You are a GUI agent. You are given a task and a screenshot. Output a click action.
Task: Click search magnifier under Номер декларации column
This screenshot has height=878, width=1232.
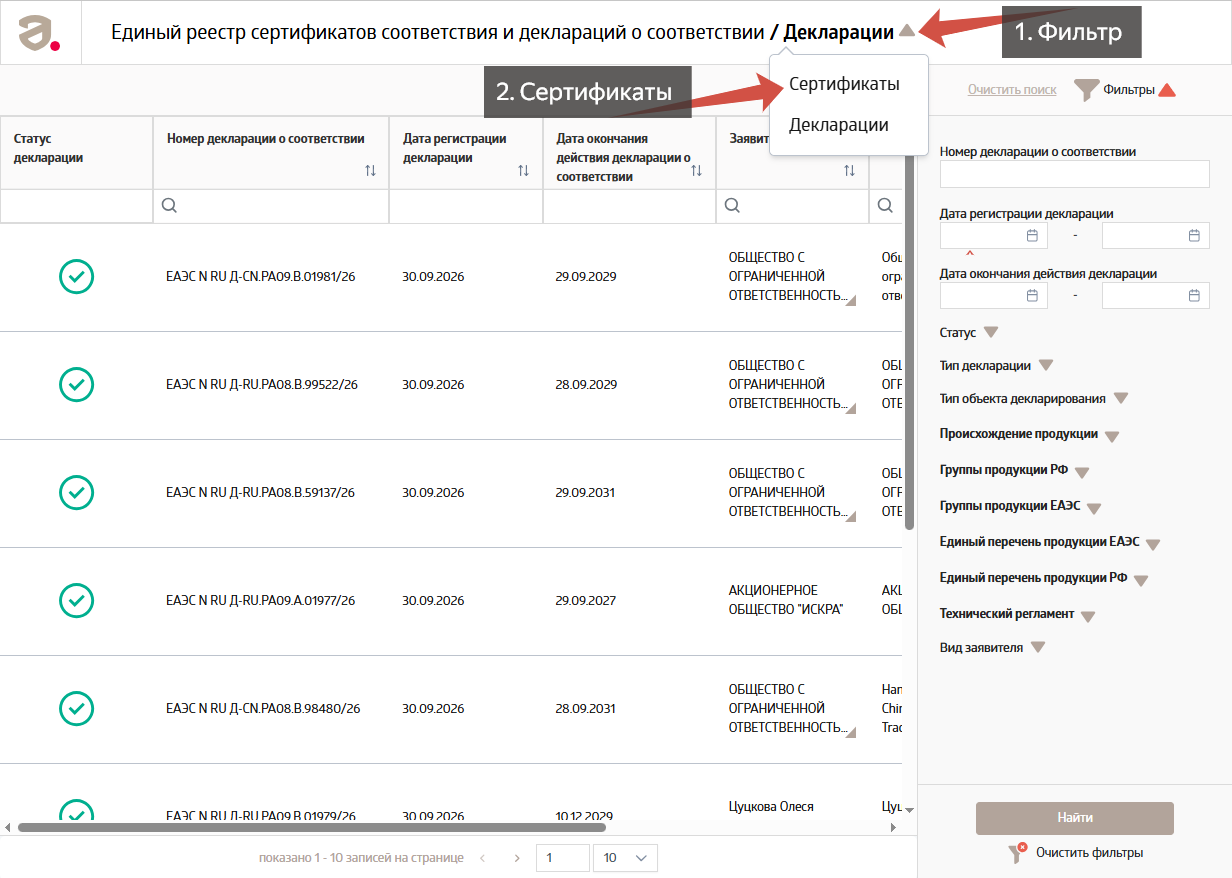coord(169,205)
